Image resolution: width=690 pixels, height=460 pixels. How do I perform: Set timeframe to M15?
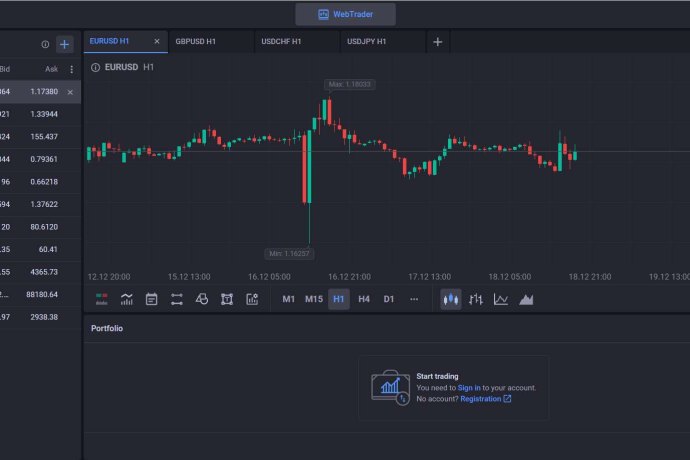click(x=314, y=299)
